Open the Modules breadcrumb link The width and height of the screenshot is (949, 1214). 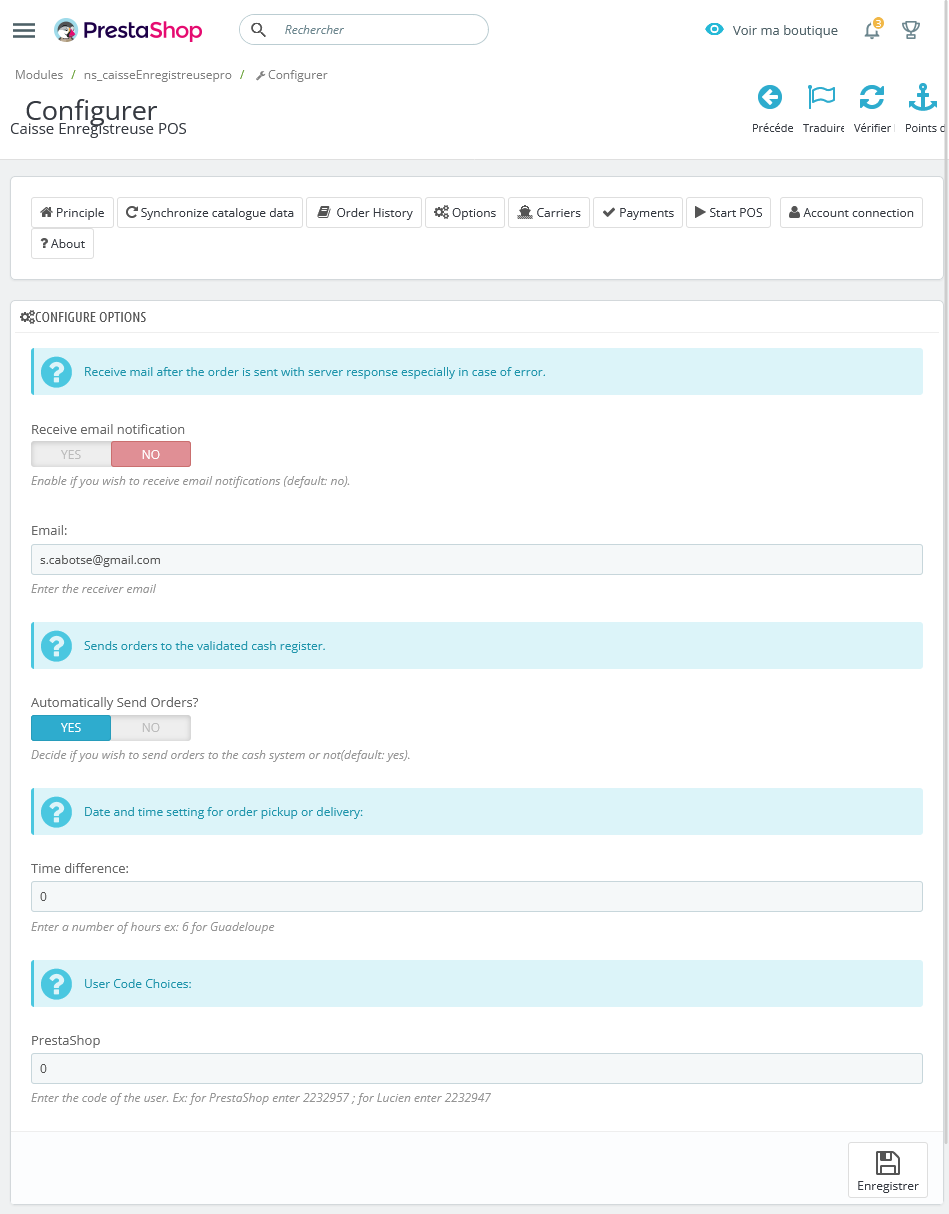click(38, 74)
